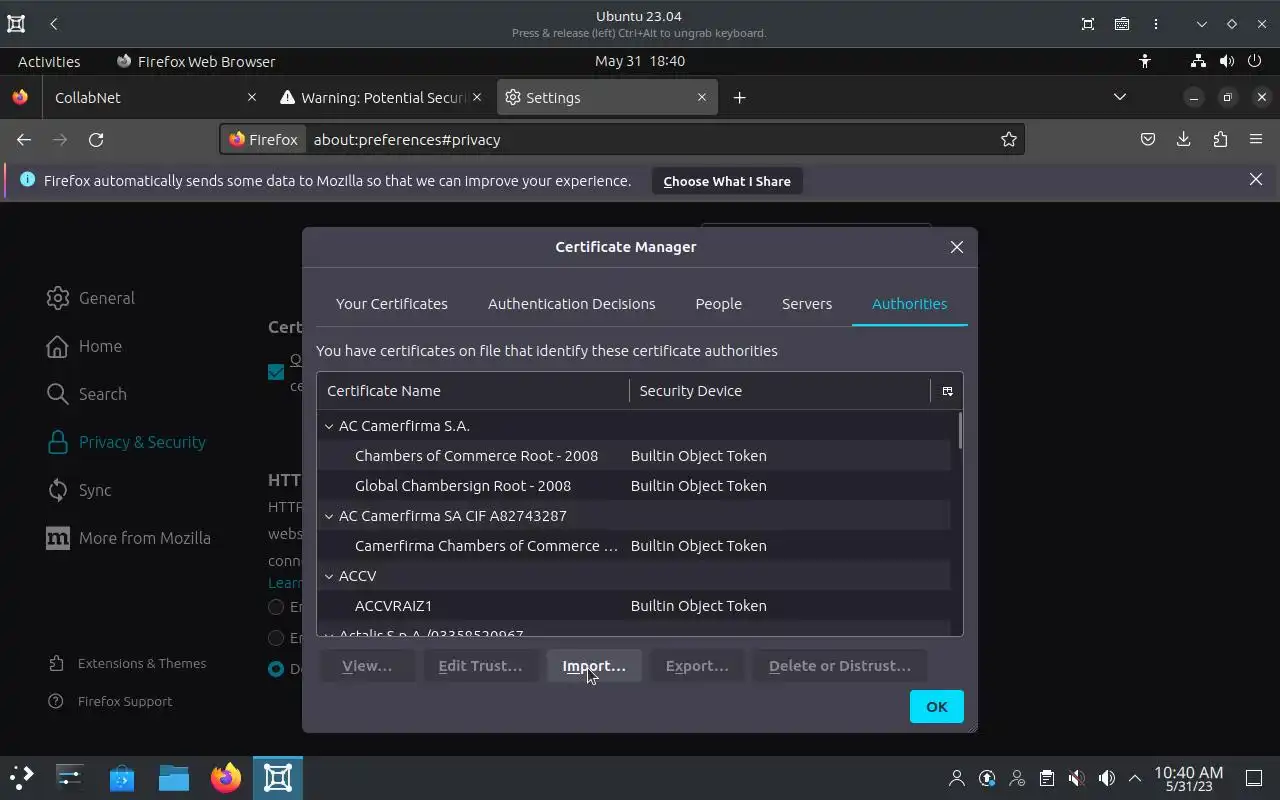Screen dimensions: 1280x800
Task: Select the Authorities tab
Action: tap(909, 304)
